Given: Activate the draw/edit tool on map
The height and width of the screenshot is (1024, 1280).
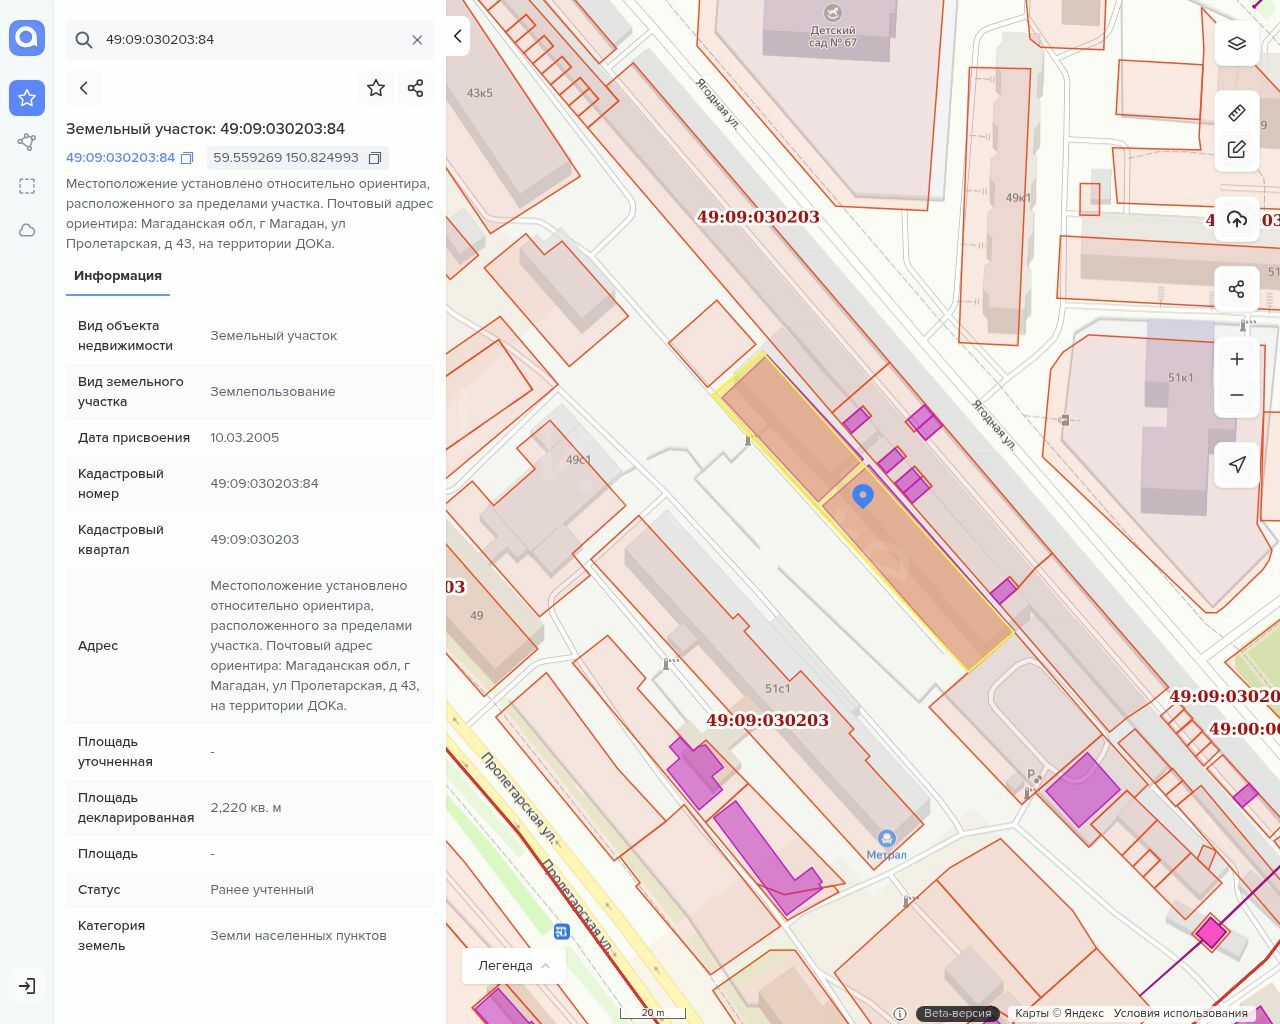Looking at the screenshot, I should (1237, 150).
